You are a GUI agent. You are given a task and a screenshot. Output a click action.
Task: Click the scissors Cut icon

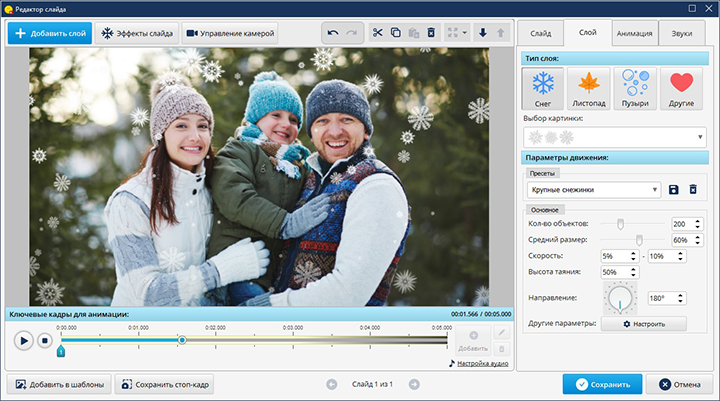coord(378,33)
